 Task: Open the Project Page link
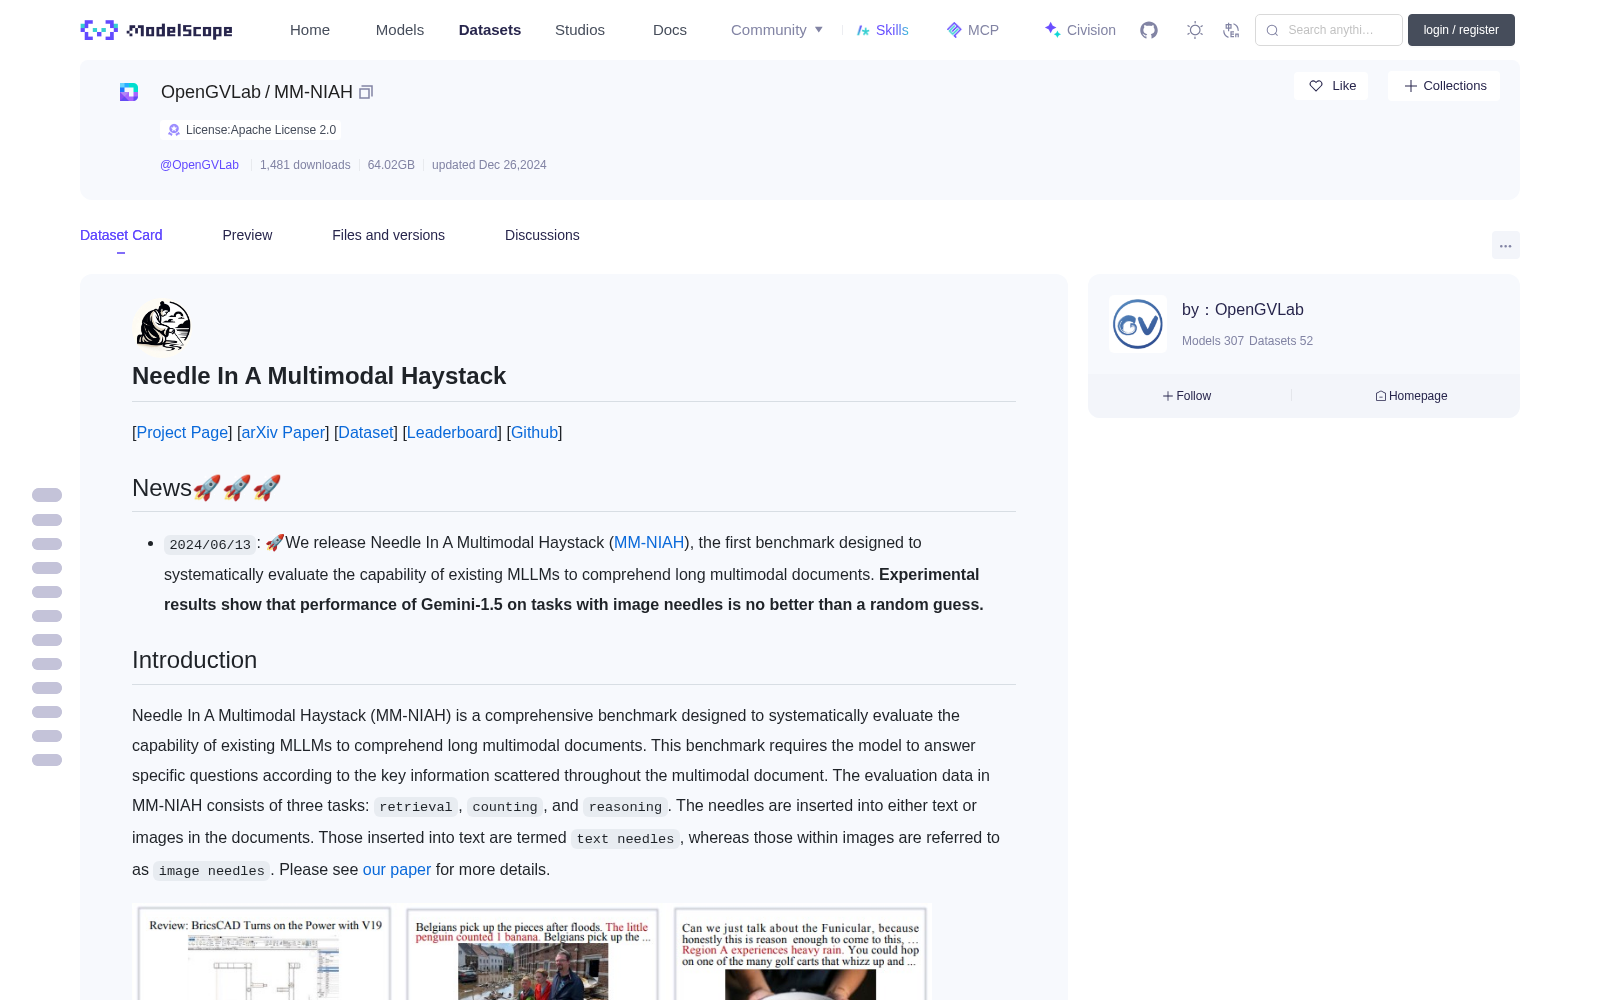point(182,432)
